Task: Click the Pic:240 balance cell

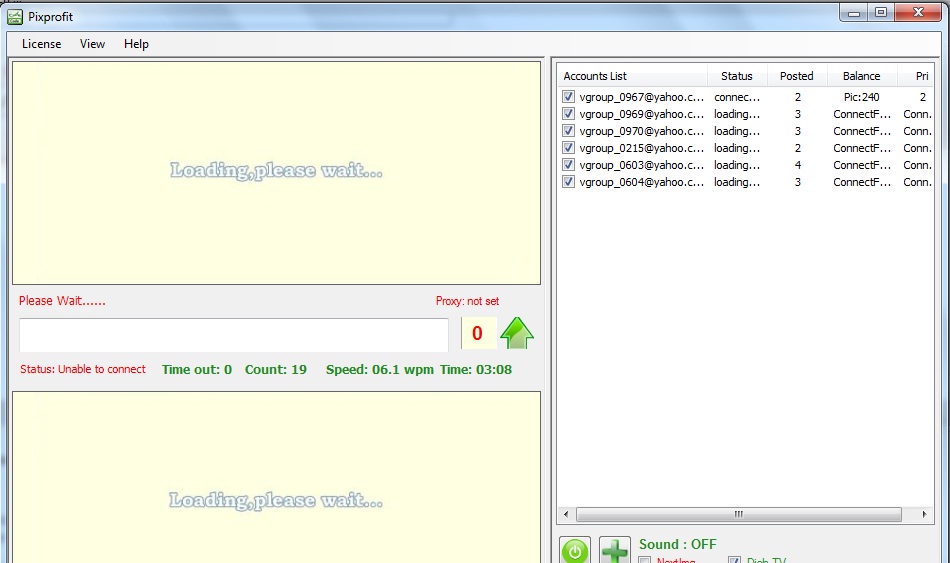Action: (862, 96)
